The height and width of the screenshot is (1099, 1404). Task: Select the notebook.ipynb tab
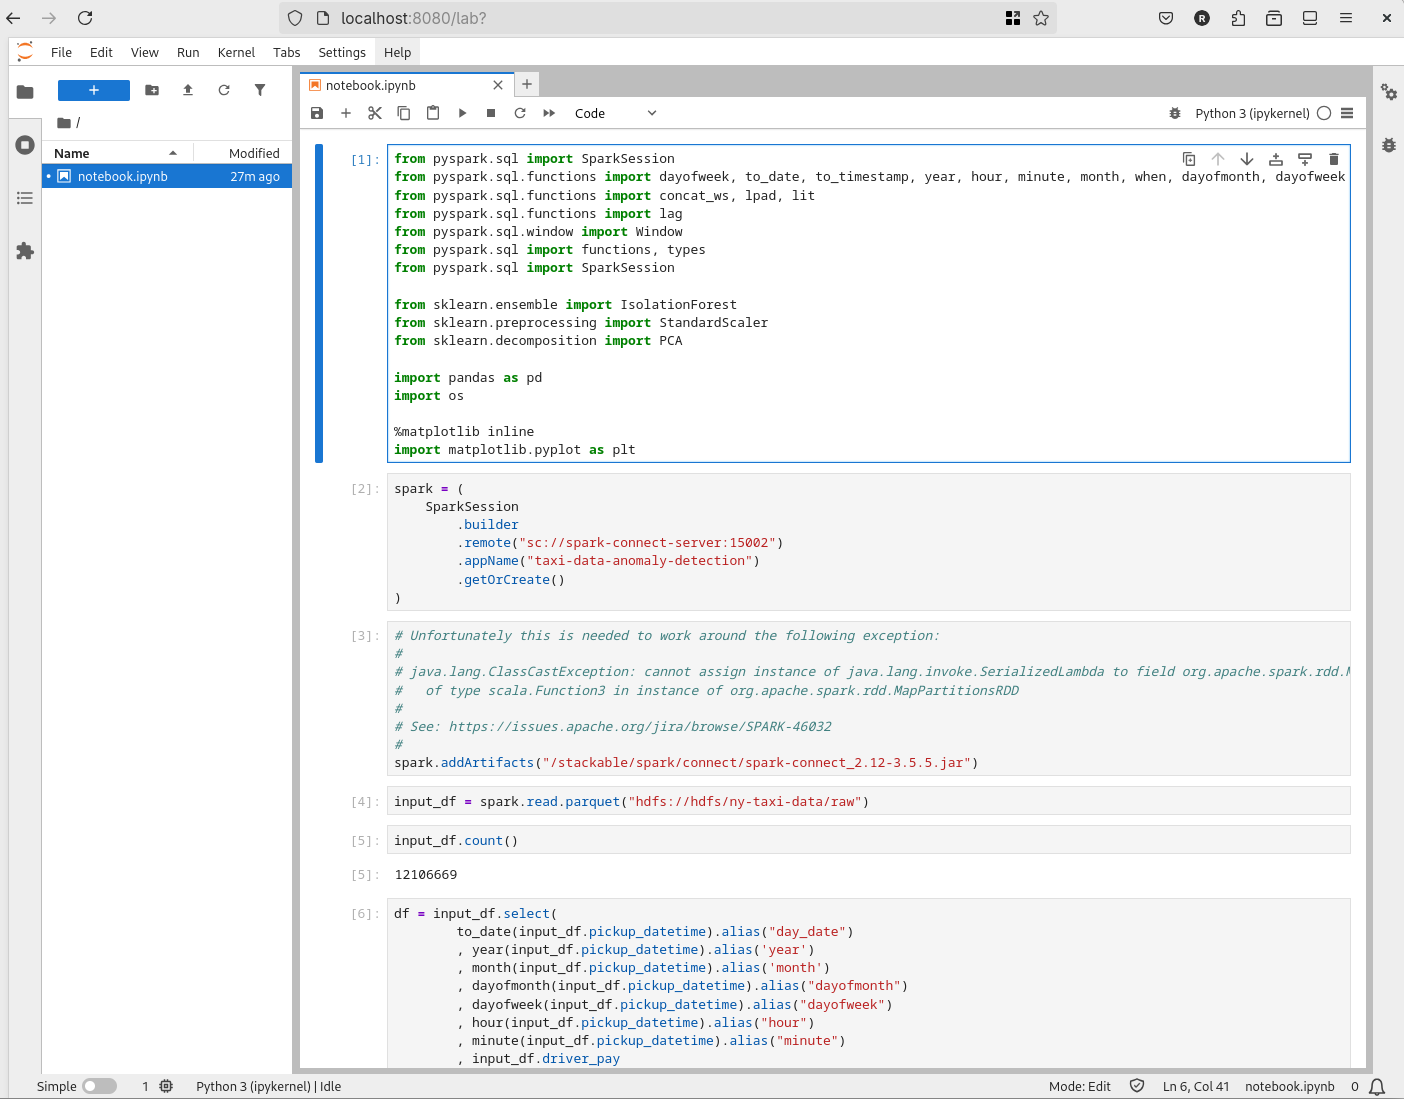pos(398,85)
